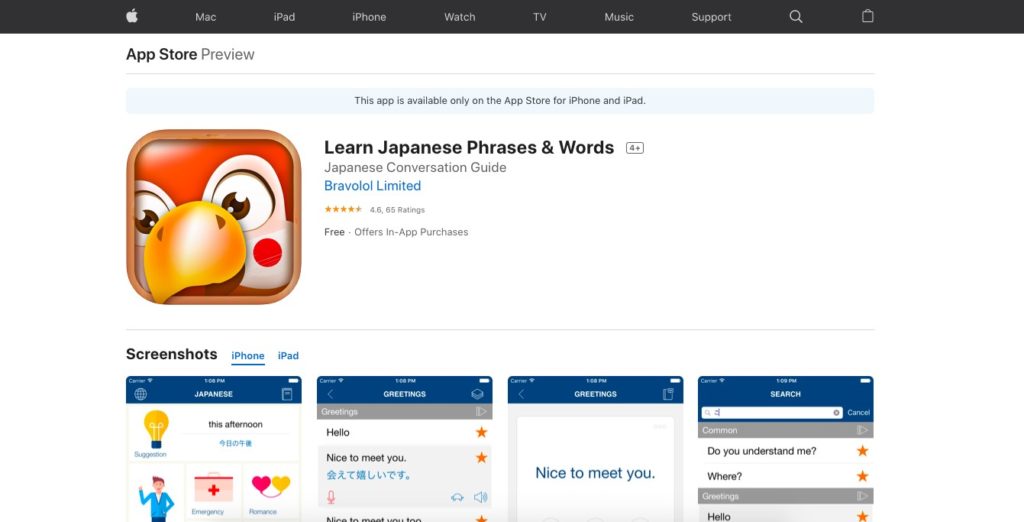Screen dimensions: 1024x522
Task: Tap the 今日の午後 Japanese translation
Action: 235,443
